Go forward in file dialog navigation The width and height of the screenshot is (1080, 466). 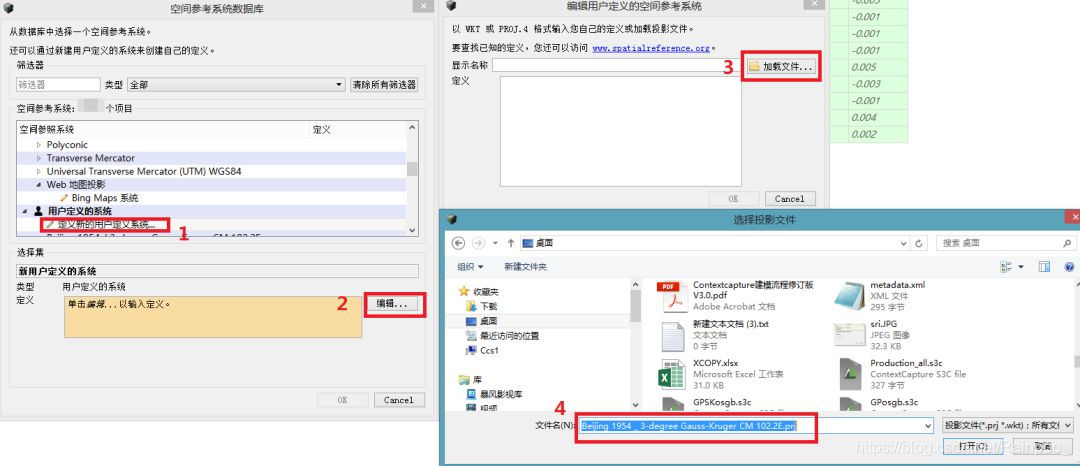coord(478,243)
